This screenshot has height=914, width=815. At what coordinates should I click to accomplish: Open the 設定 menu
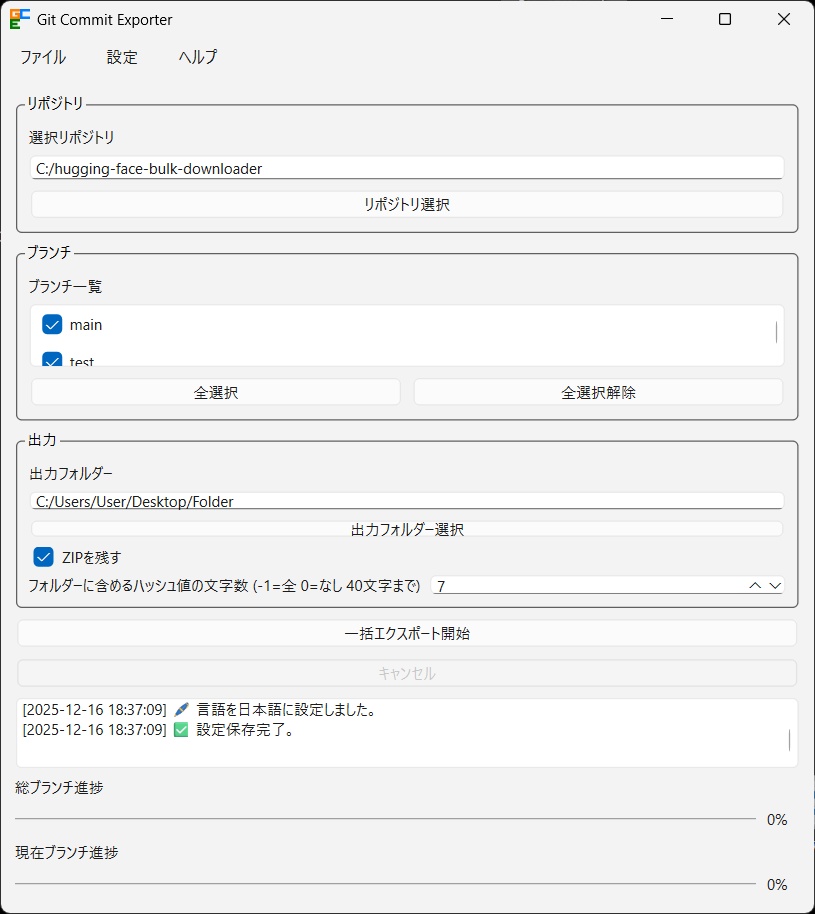[121, 58]
